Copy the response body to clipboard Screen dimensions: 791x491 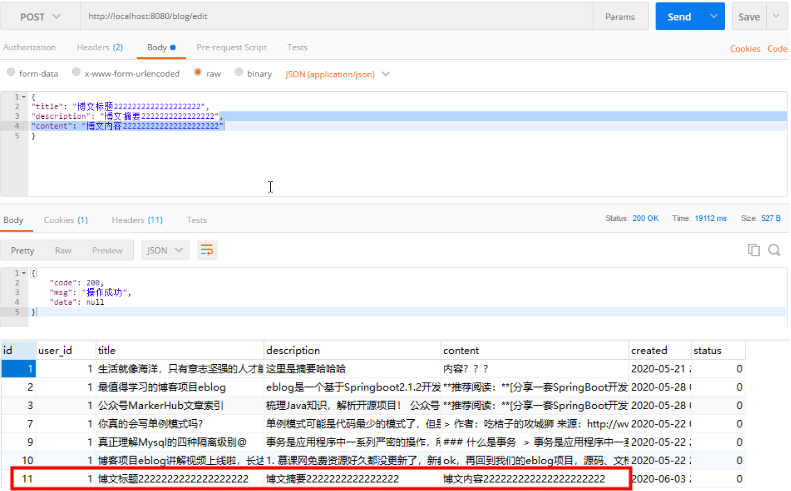(x=754, y=250)
